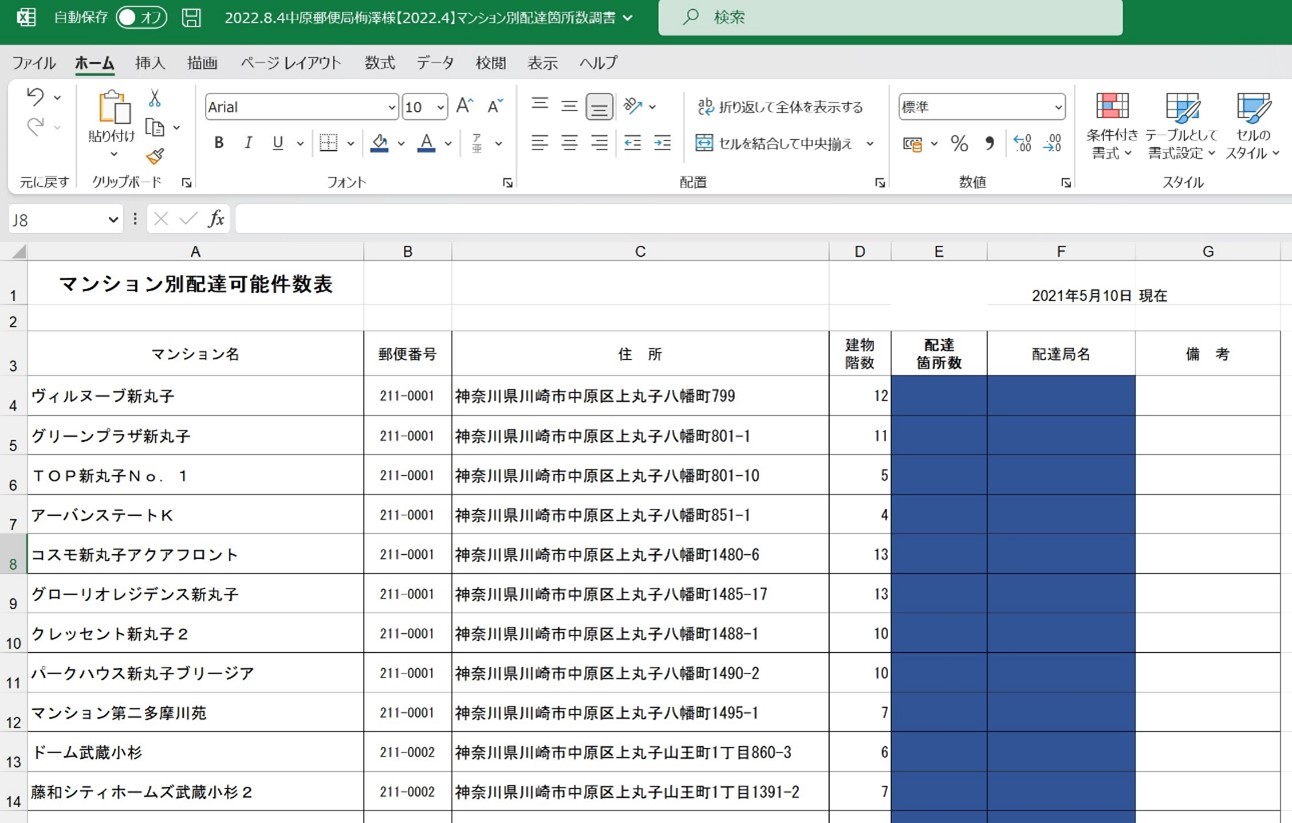Image resolution: width=1292 pixels, height=823 pixels.
Task: Click the Undo arrow icon
Action: 35,97
